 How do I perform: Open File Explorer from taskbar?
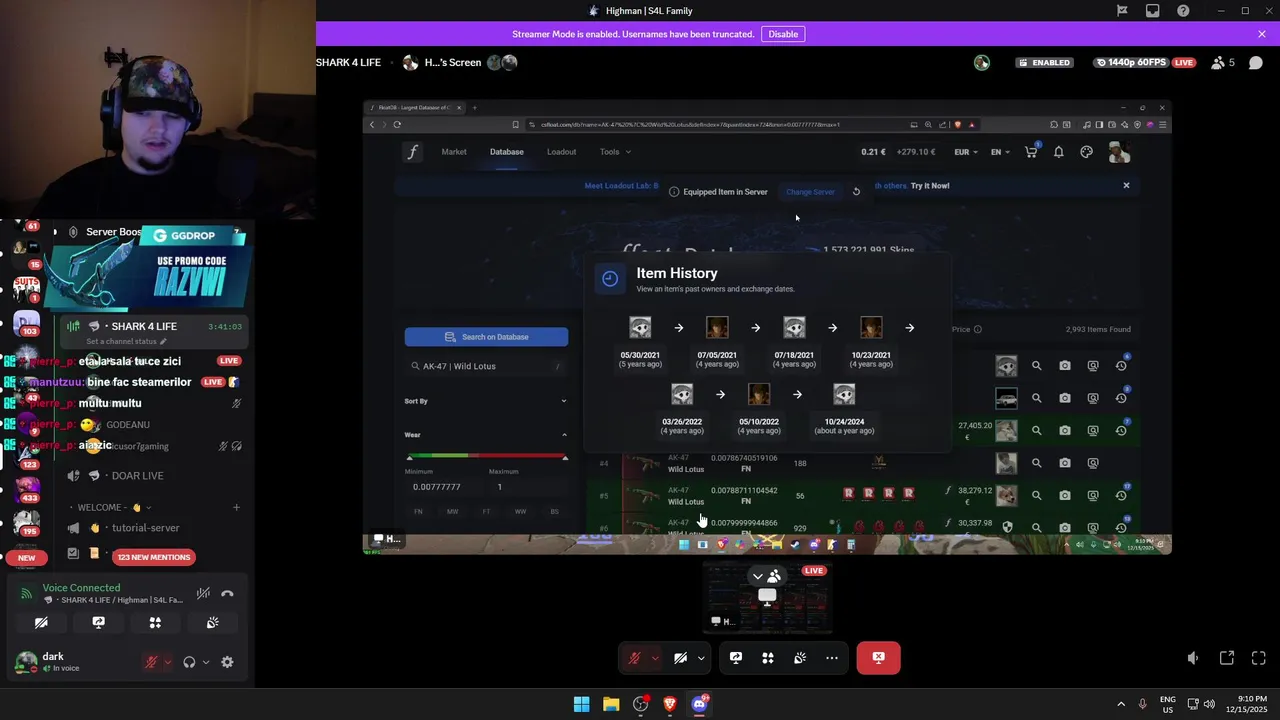pos(610,704)
